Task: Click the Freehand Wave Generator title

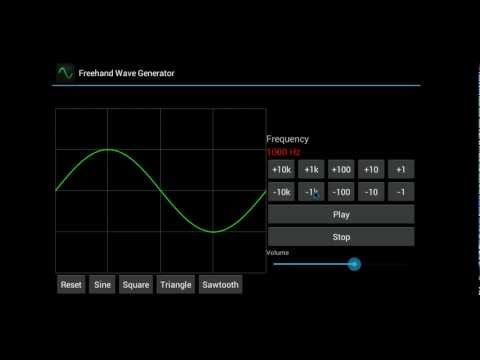Action: click(126, 73)
